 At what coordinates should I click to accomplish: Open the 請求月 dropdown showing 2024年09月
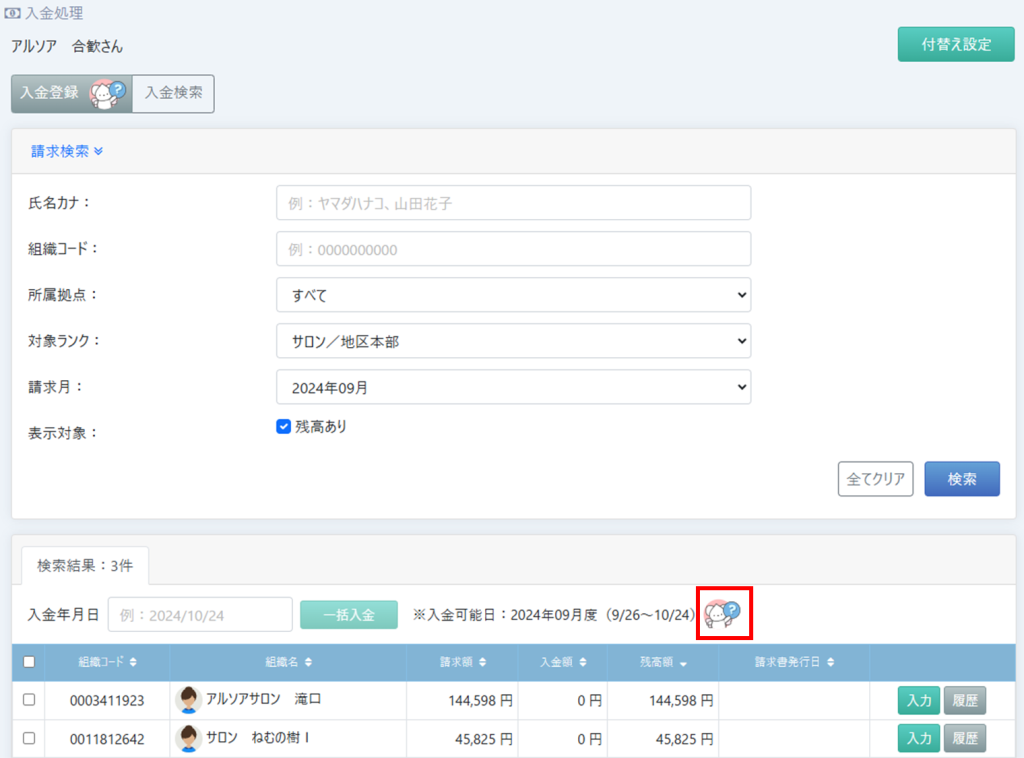coord(513,387)
